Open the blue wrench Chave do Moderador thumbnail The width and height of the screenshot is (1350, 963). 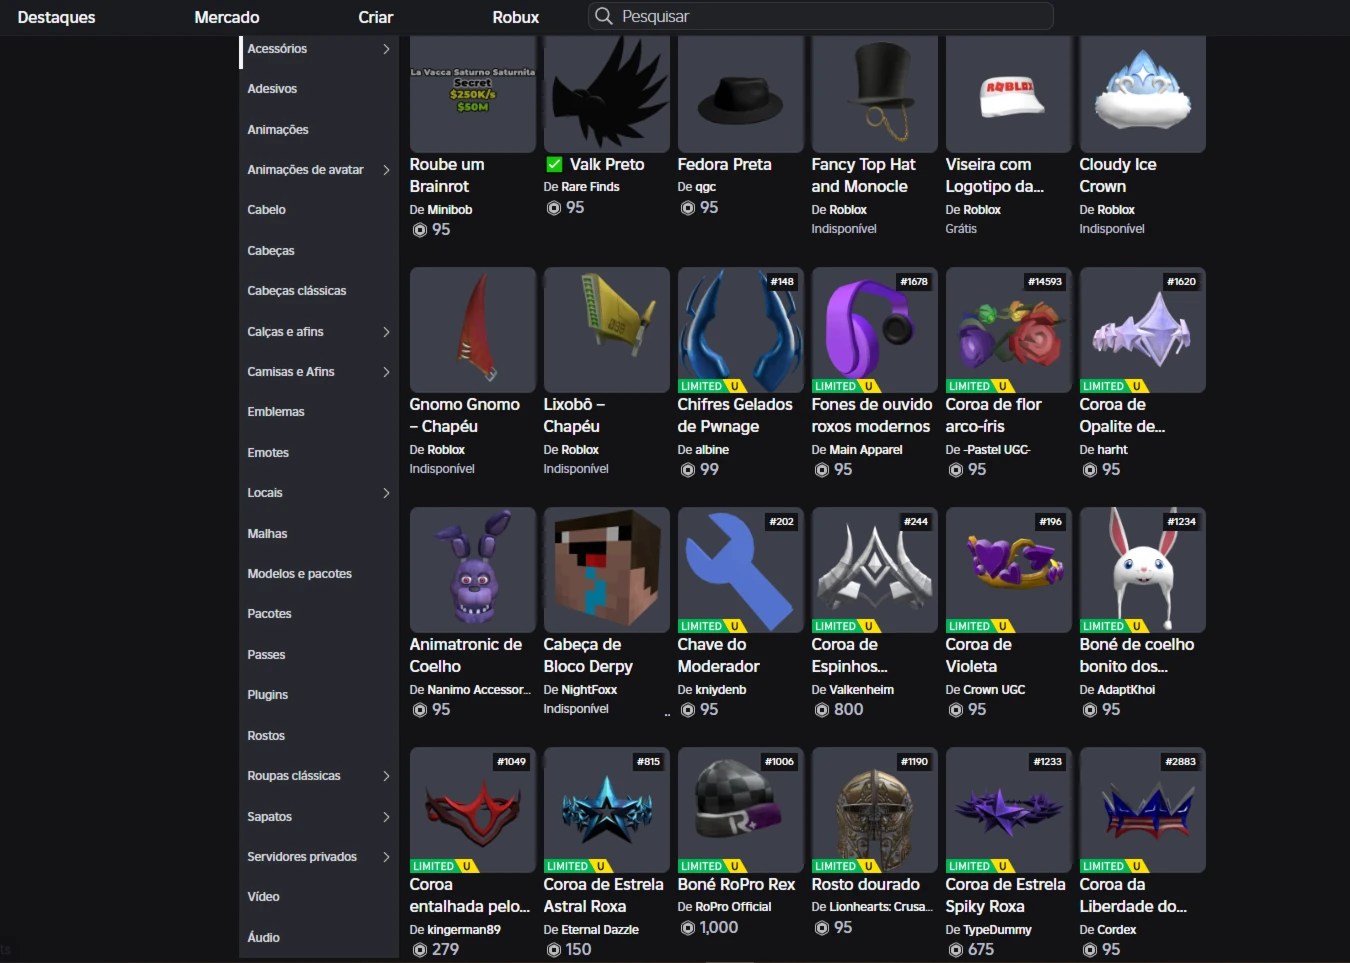(x=741, y=570)
